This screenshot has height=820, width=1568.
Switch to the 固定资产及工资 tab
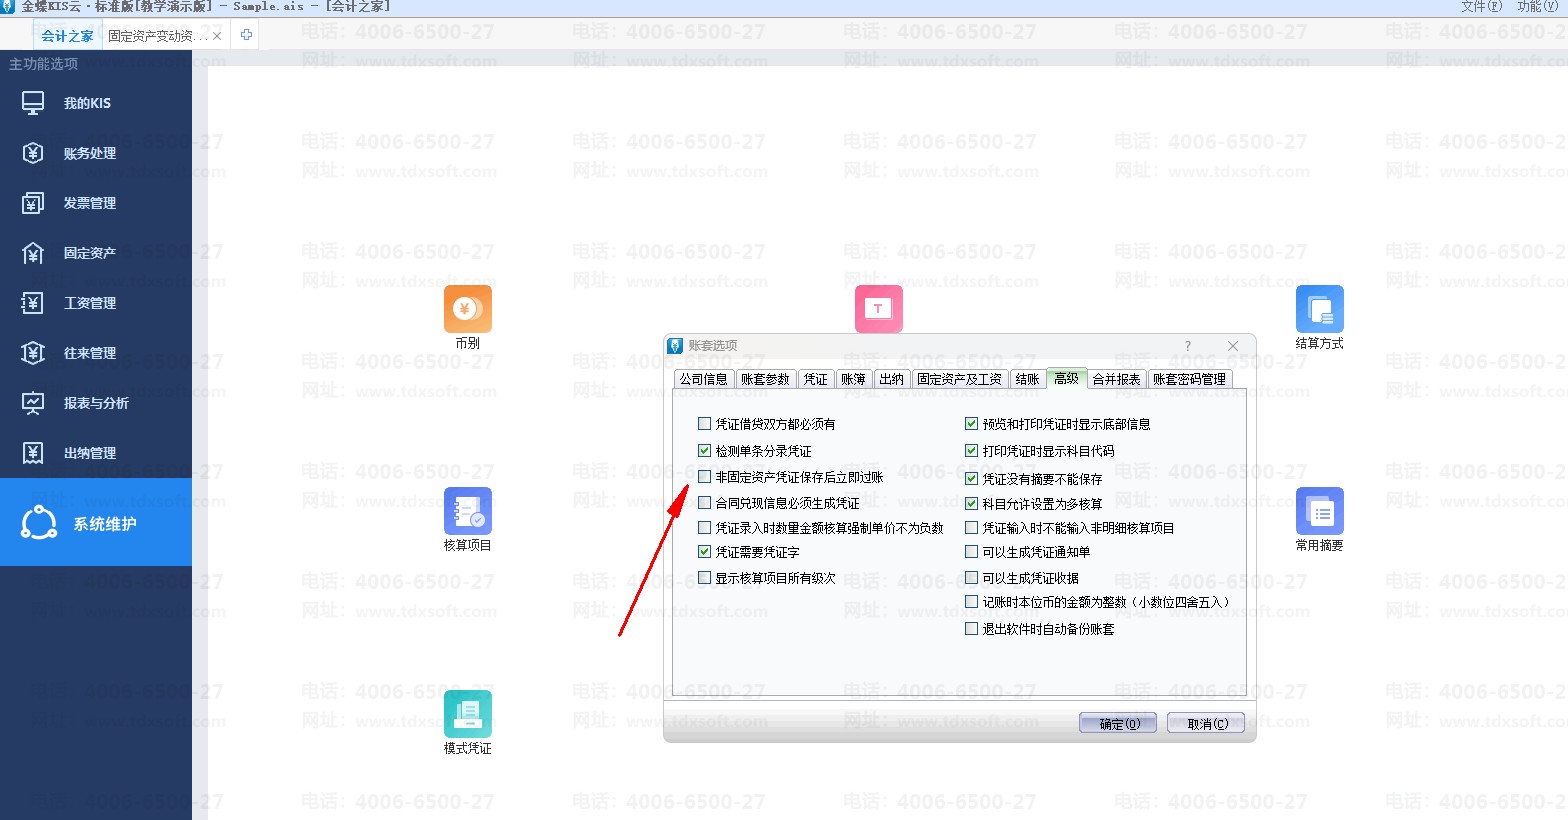[x=959, y=379]
